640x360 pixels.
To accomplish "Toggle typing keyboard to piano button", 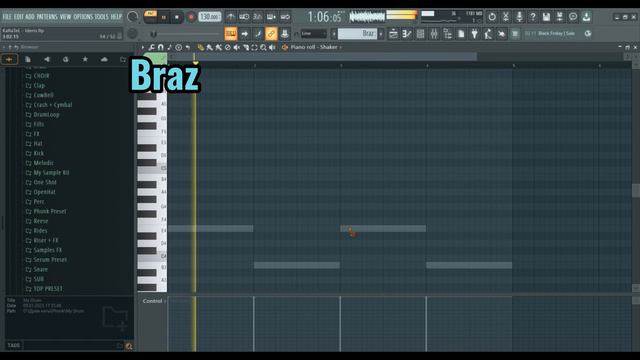I will click(x=231, y=34).
